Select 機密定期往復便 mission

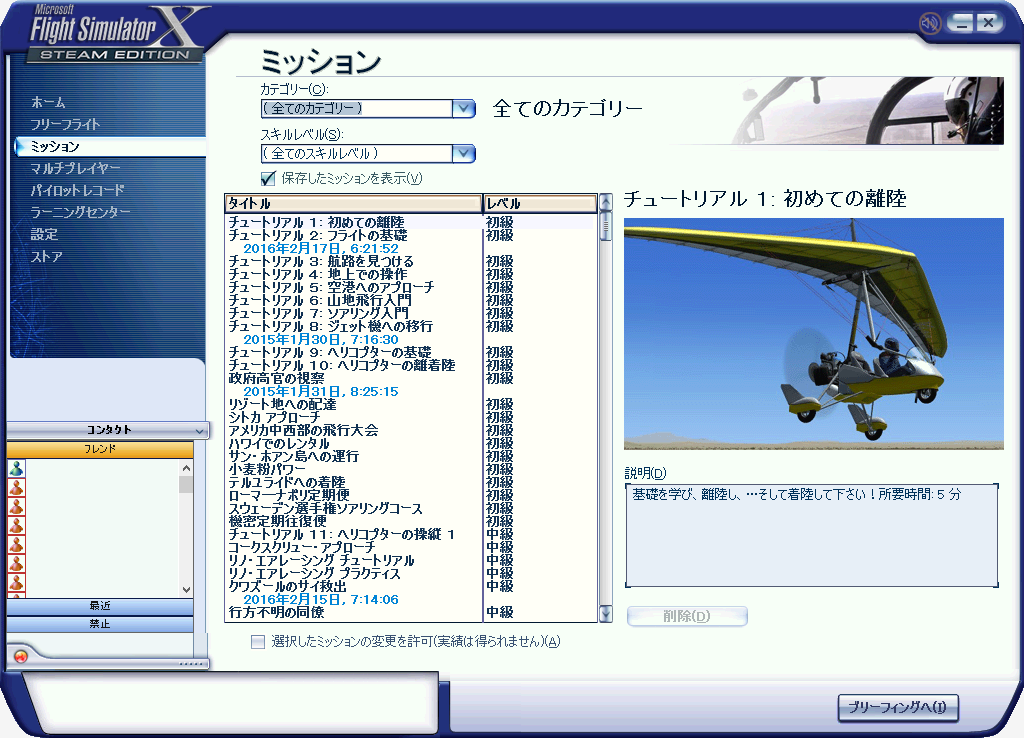[278, 521]
